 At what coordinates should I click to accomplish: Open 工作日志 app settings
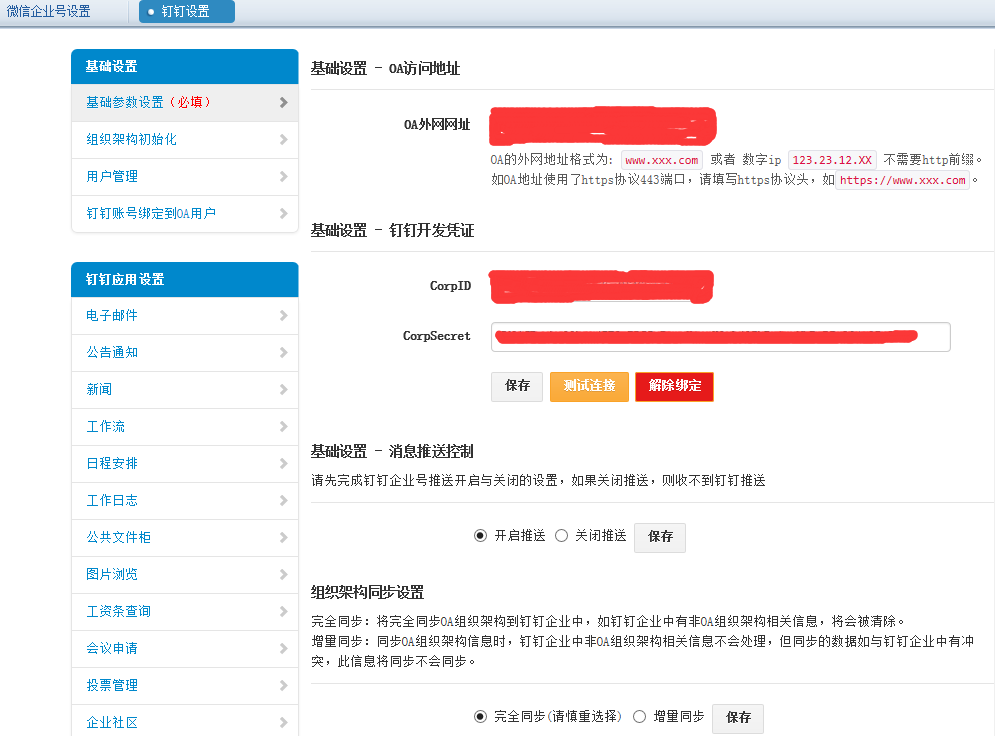point(185,500)
